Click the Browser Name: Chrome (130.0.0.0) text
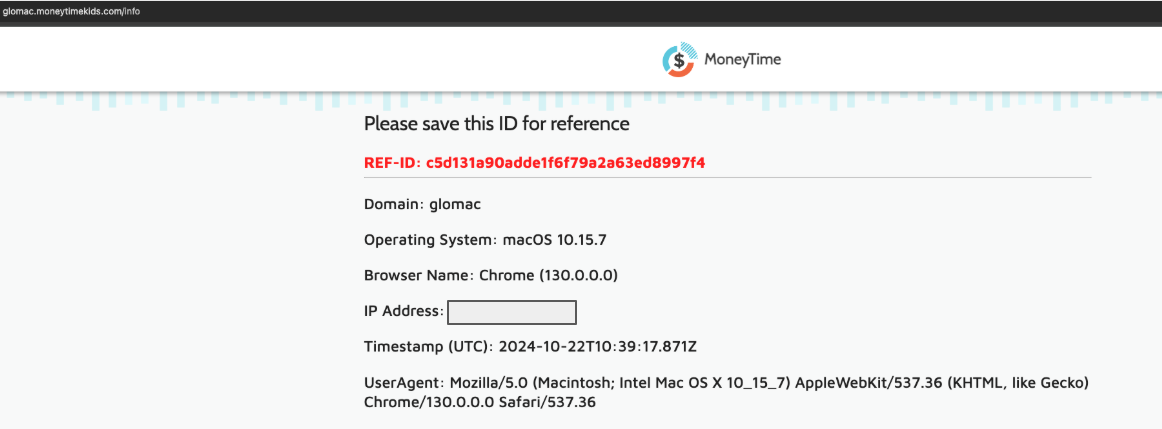 (491, 276)
